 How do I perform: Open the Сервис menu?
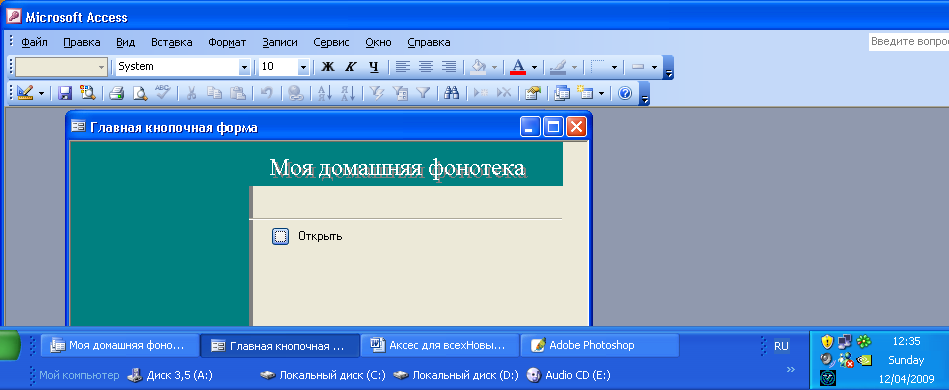coord(331,42)
